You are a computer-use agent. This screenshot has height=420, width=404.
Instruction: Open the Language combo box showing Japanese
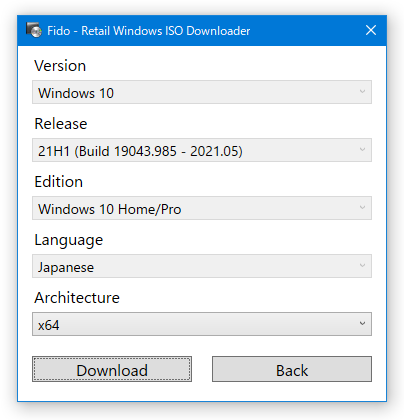(202, 266)
